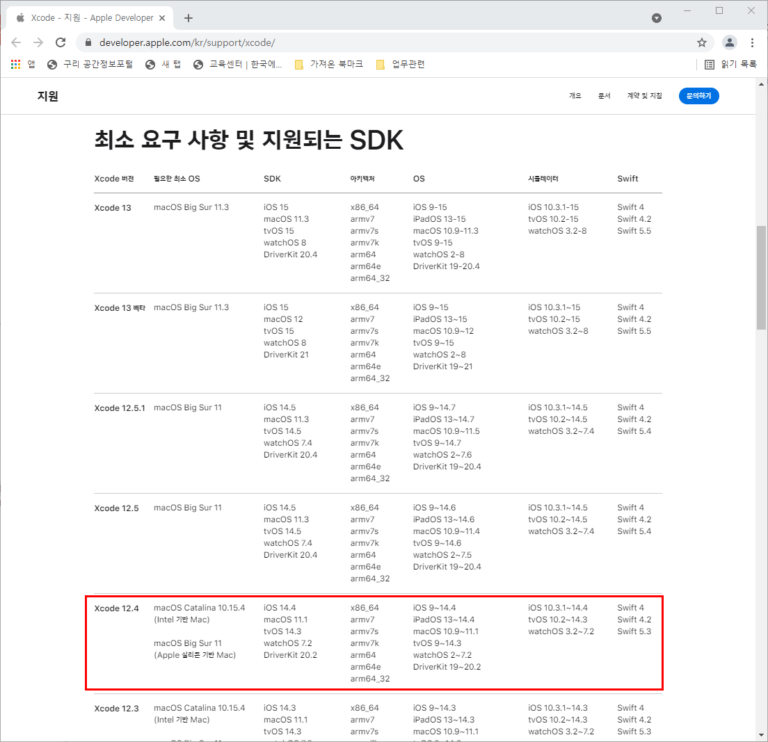Open the 계약 및 지침 navigation item
This screenshot has width=768, height=742.
tap(644, 96)
